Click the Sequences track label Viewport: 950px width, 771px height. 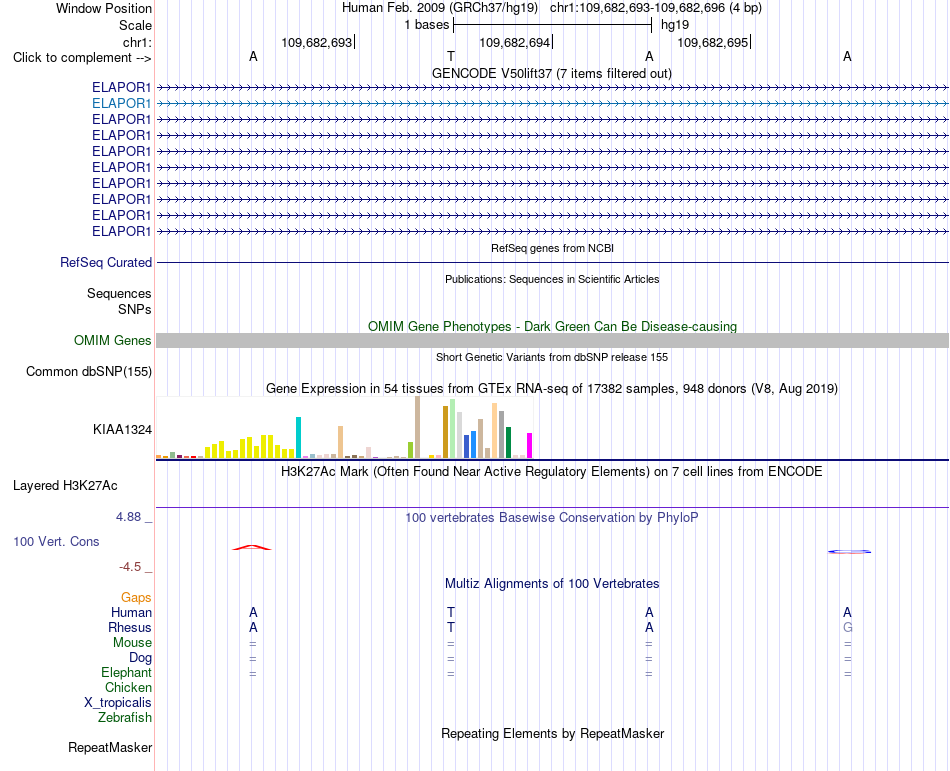pyautogui.click(x=119, y=294)
